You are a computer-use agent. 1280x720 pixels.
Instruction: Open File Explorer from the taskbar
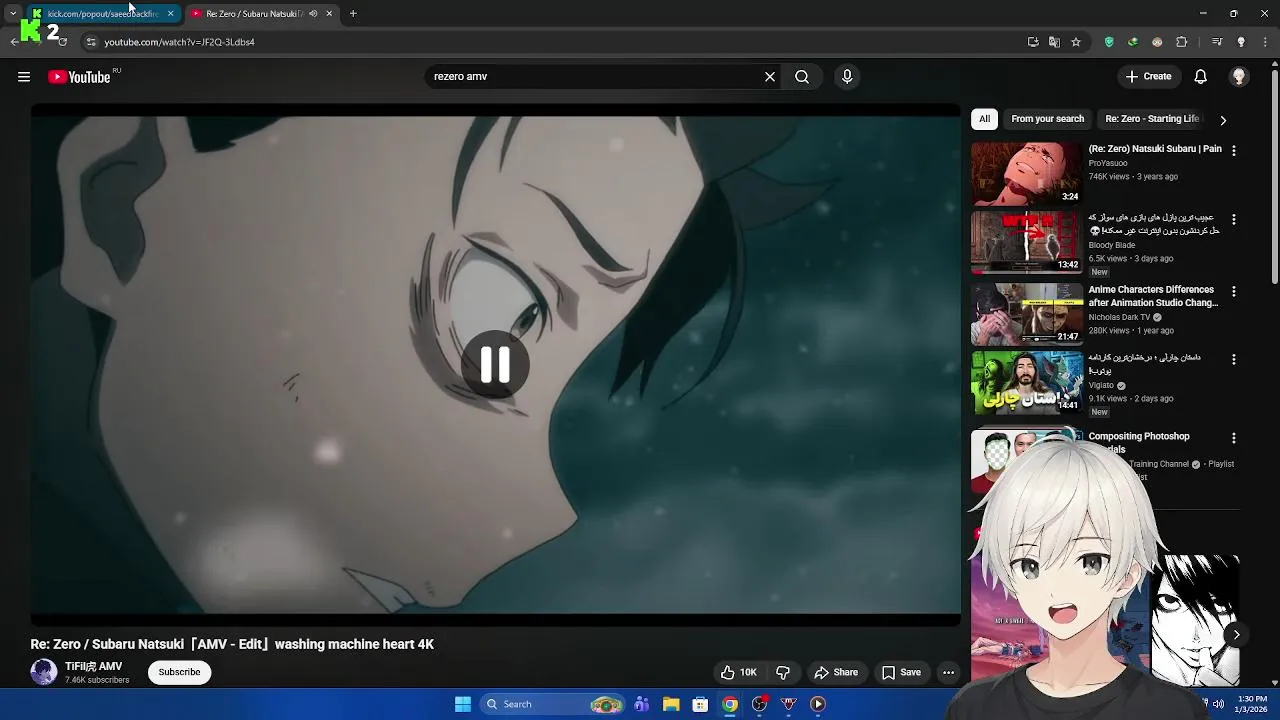click(671, 704)
